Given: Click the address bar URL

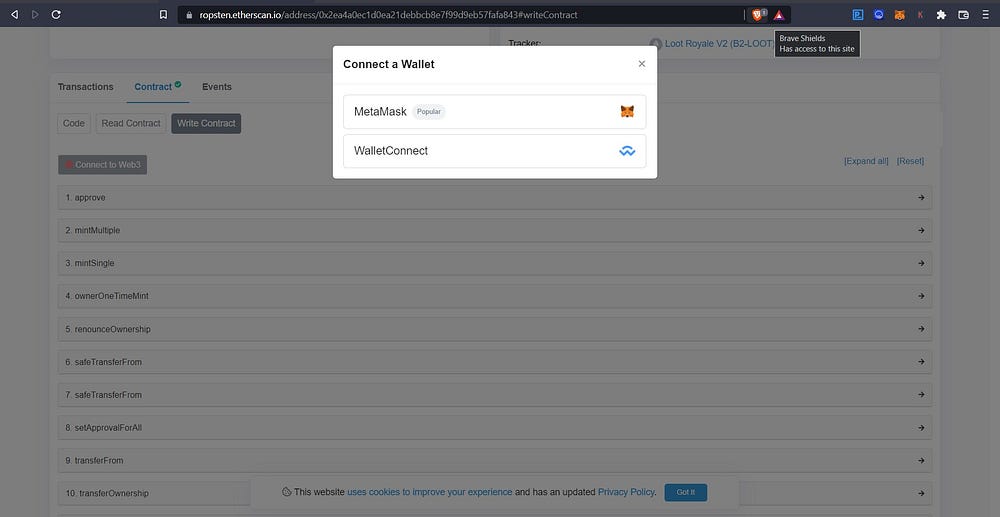Looking at the screenshot, I should click(x=388, y=14).
